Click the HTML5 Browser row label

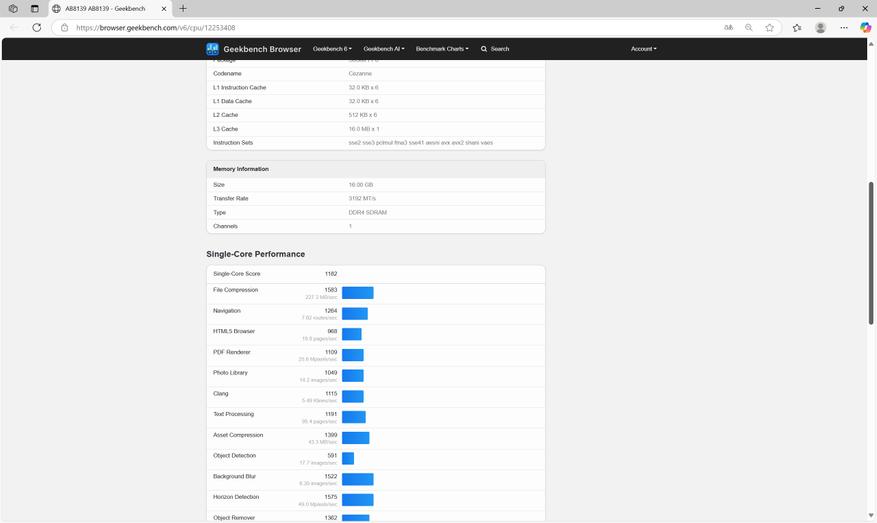pos(234,331)
